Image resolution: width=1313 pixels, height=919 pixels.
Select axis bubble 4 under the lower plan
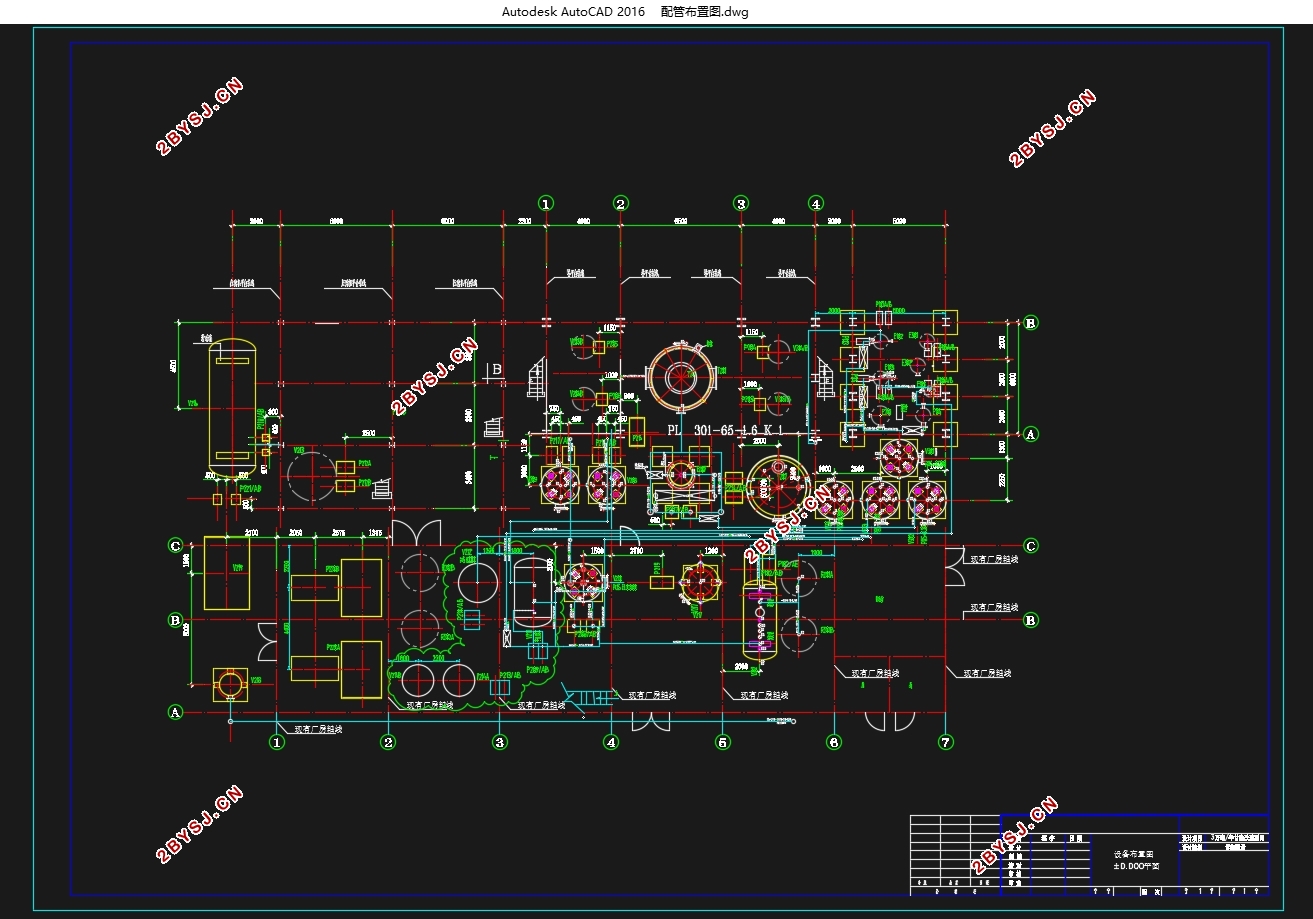[612, 742]
